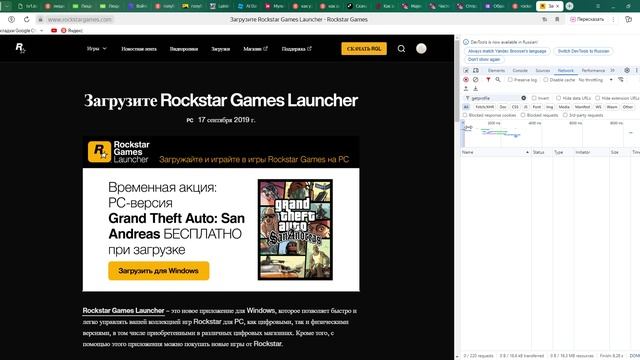Open the Новостная лента menu item
The width and height of the screenshot is (640, 360).
click(139, 49)
